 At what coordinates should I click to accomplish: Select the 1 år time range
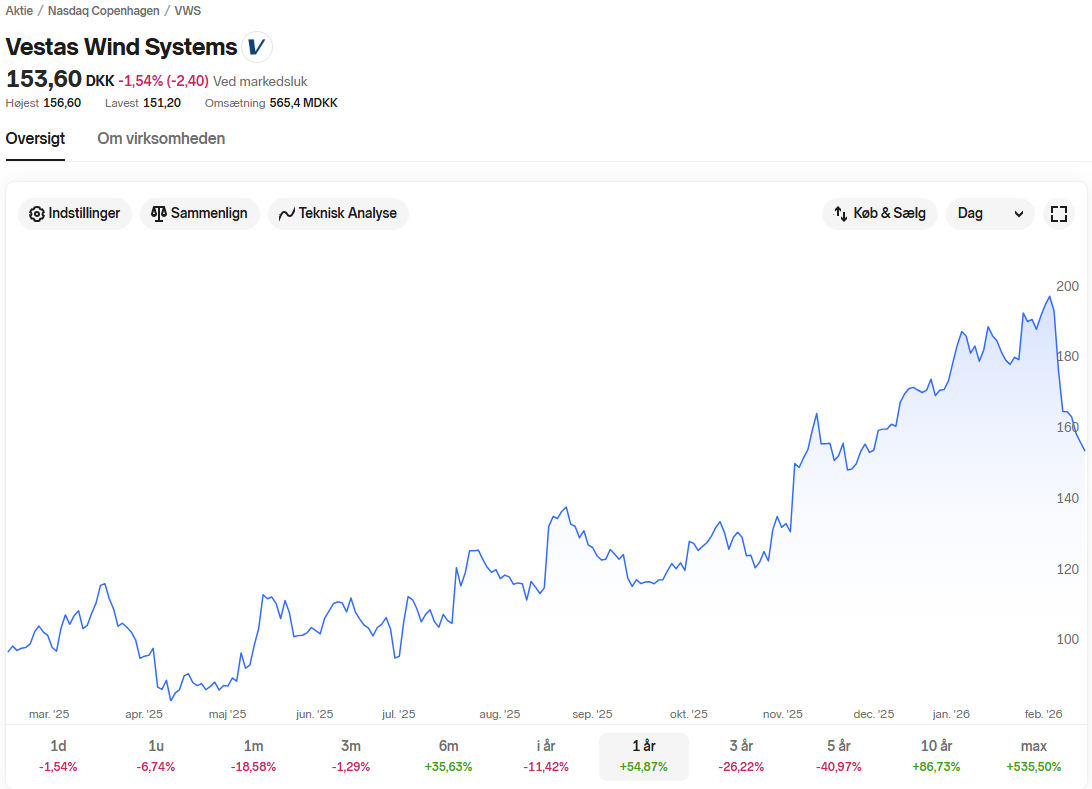pyautogui.click(x=644, y=756)
